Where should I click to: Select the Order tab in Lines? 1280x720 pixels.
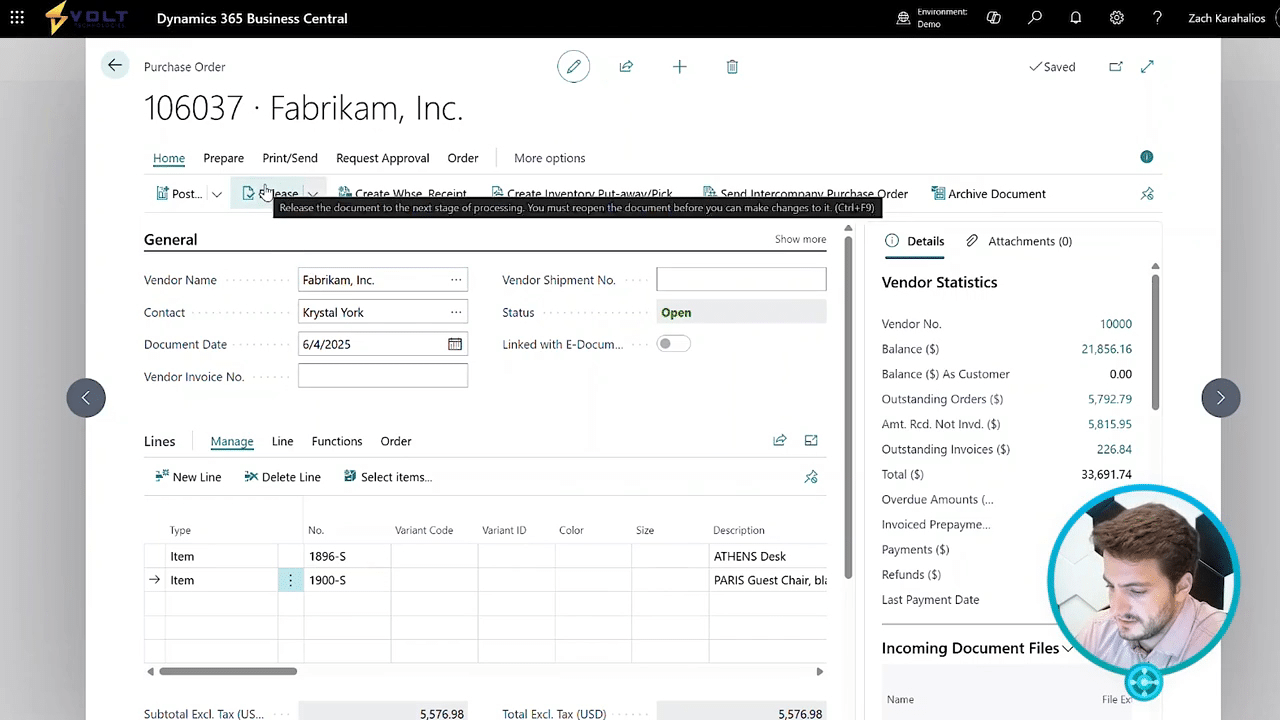(396, 441)
